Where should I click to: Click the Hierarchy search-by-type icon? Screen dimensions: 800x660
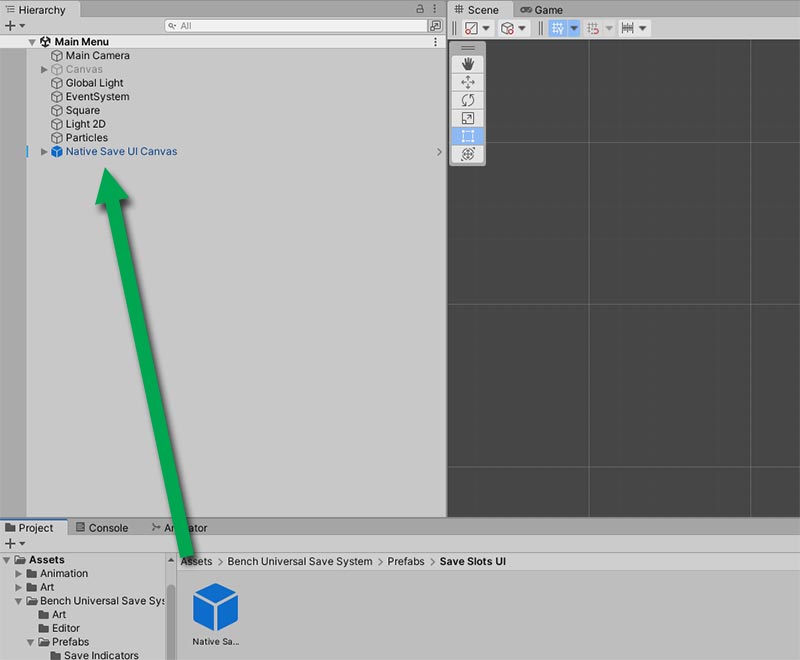[434, 26]
